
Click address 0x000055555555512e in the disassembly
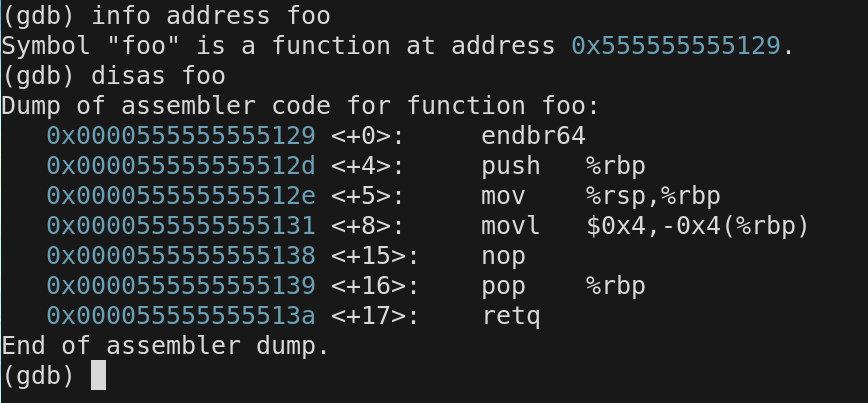[180, 195]
